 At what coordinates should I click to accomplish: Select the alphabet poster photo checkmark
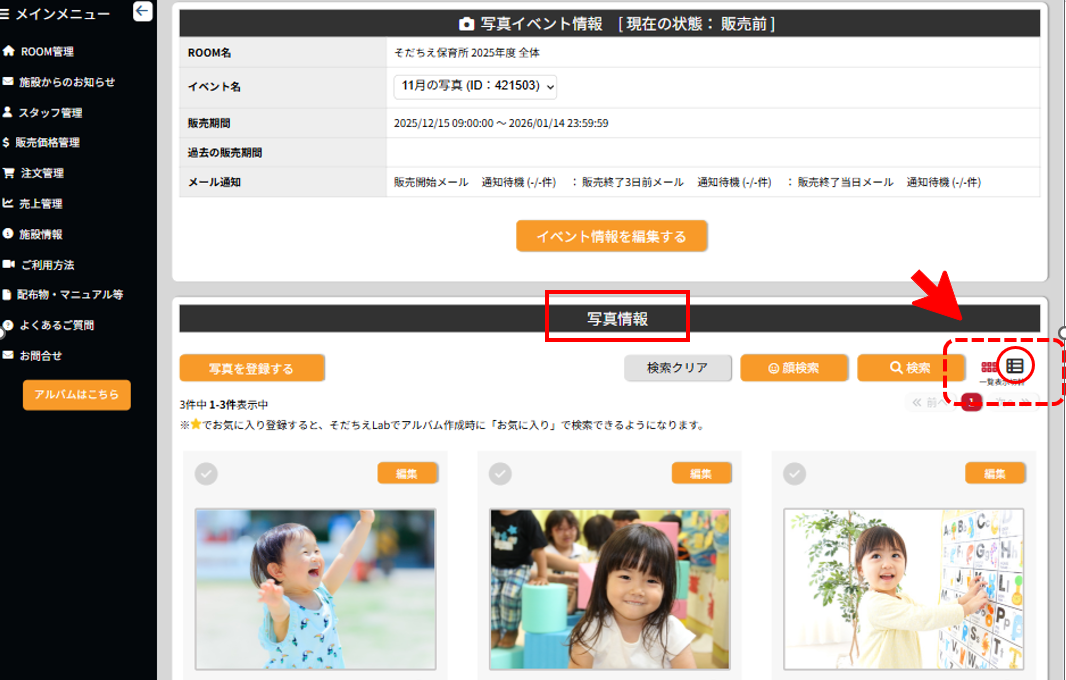pos(794,474)
